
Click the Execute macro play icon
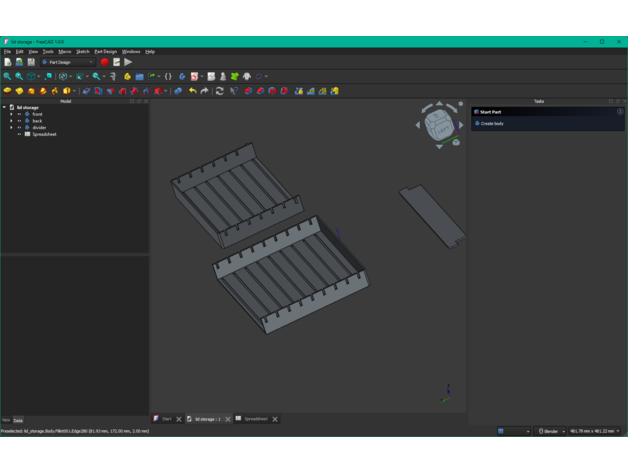(128, 62)
